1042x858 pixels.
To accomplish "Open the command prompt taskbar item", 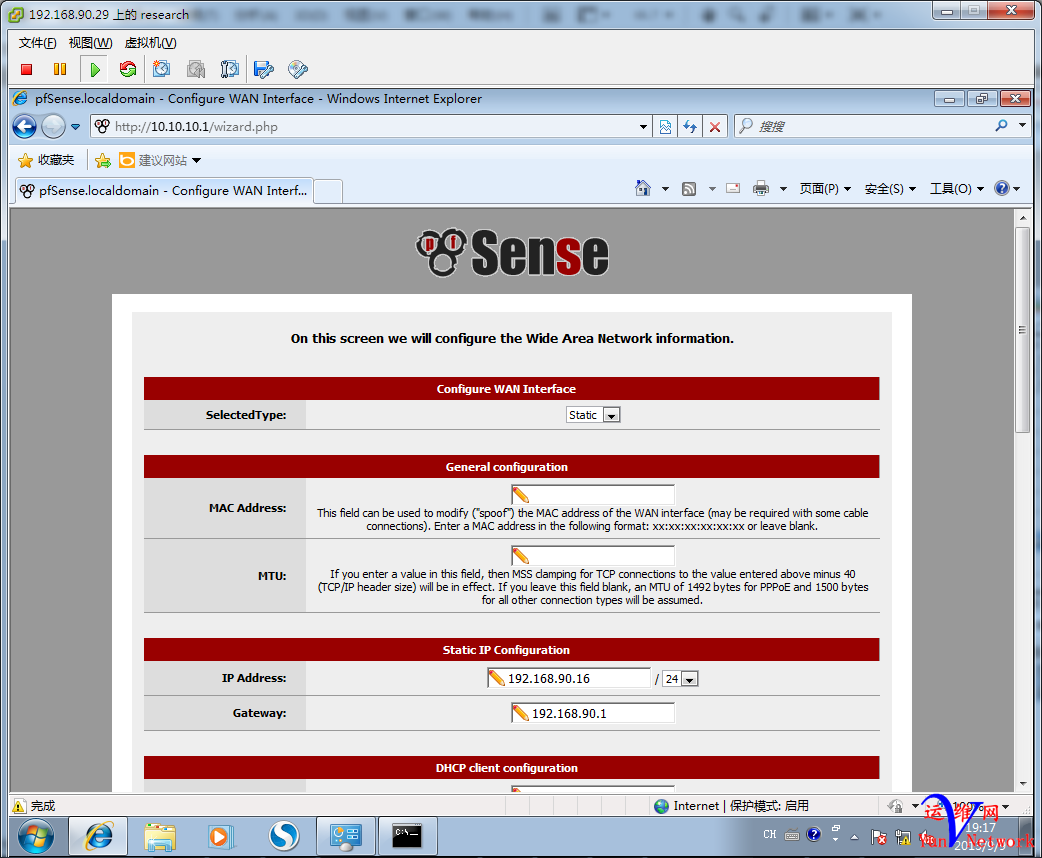I will point(407,836).
